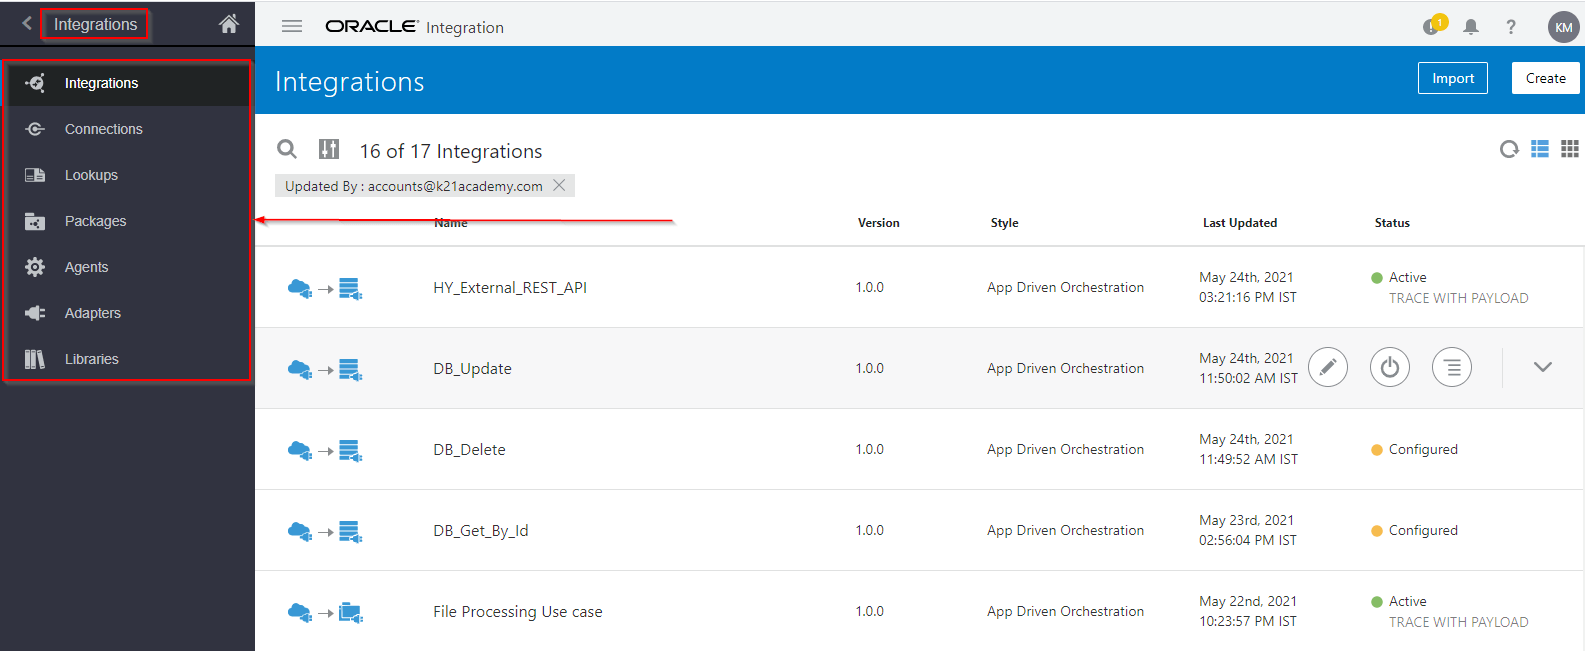Activate DB_Update using the power button
Viewport: 1585px width, 651px height.
click(x=1390, y=367)
